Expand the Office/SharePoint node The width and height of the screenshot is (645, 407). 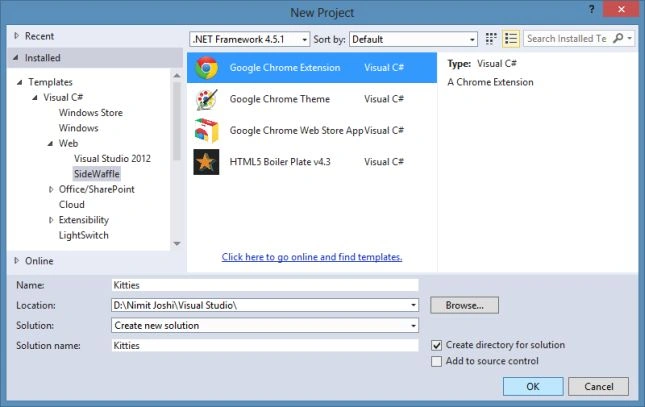[x=51, y=189]
